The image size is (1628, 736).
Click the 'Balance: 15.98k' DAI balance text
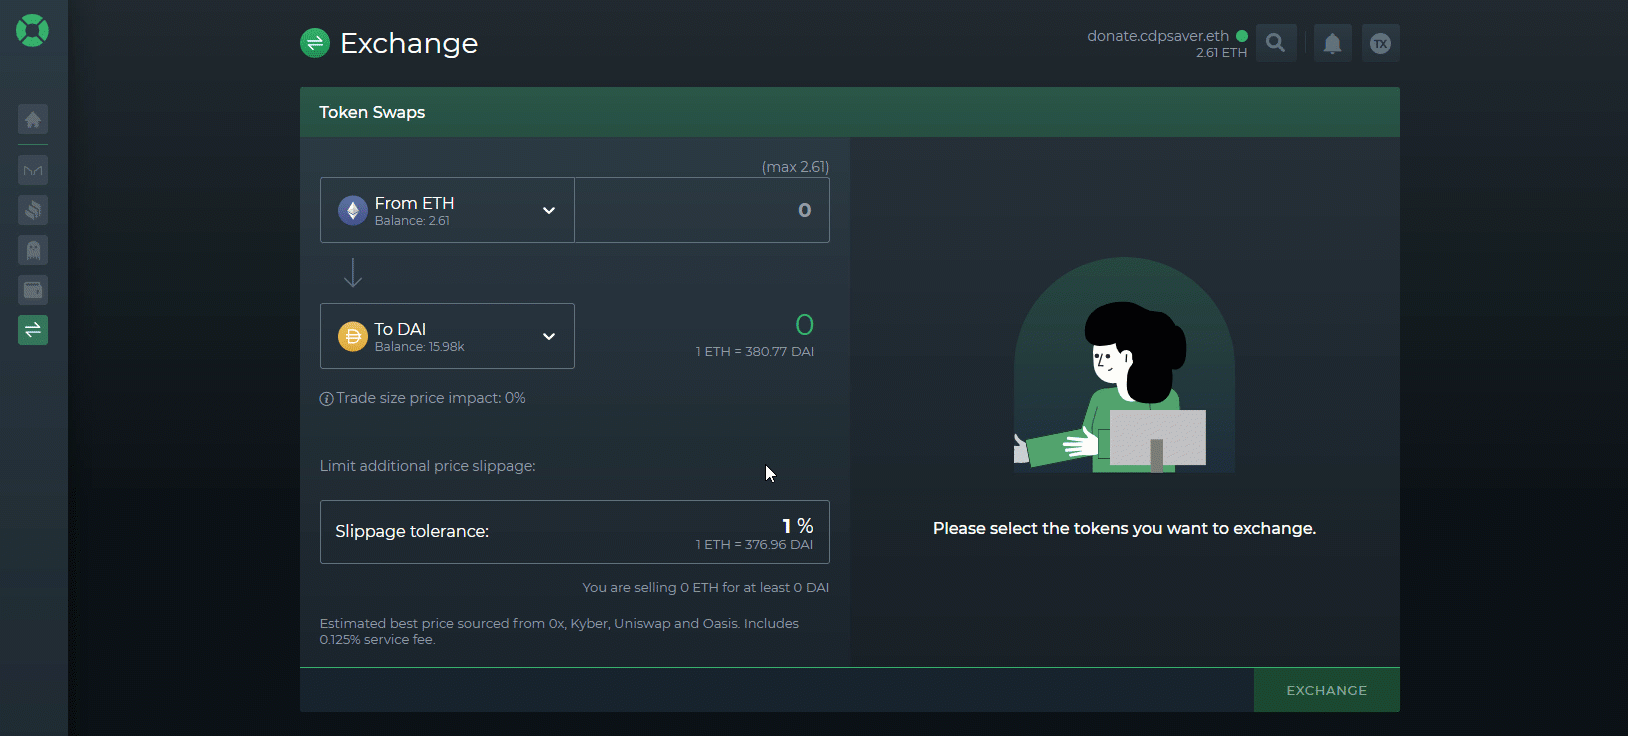coord(419,347)
